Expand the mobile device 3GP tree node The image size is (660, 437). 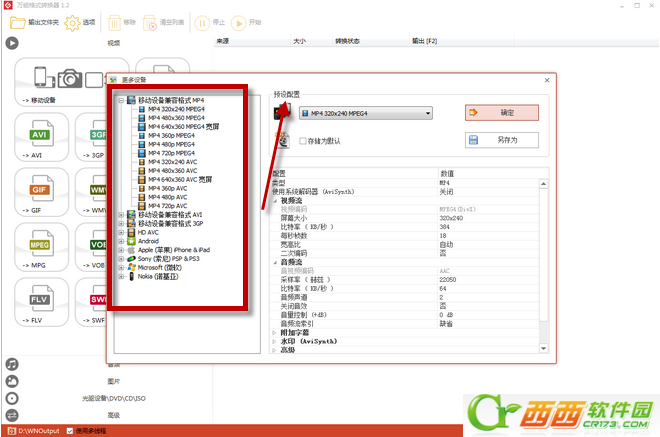[121, 224]
